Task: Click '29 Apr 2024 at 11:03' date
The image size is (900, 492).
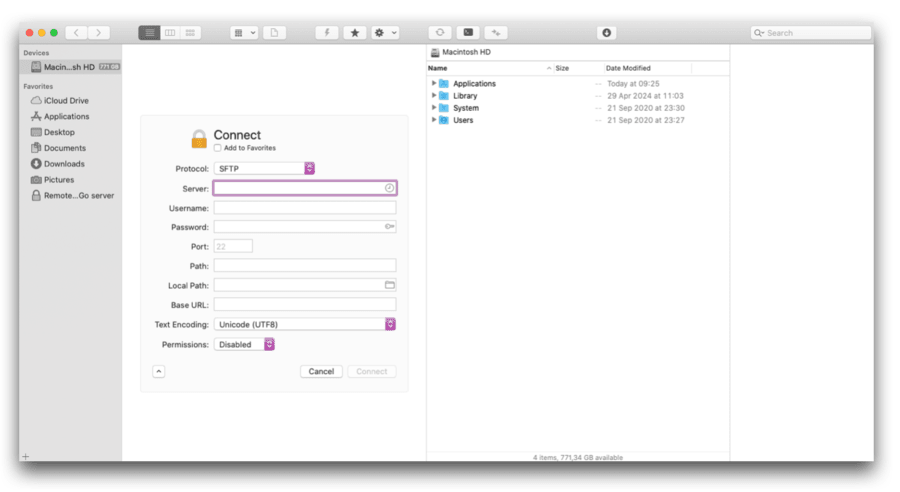Action: click(645, 96)
